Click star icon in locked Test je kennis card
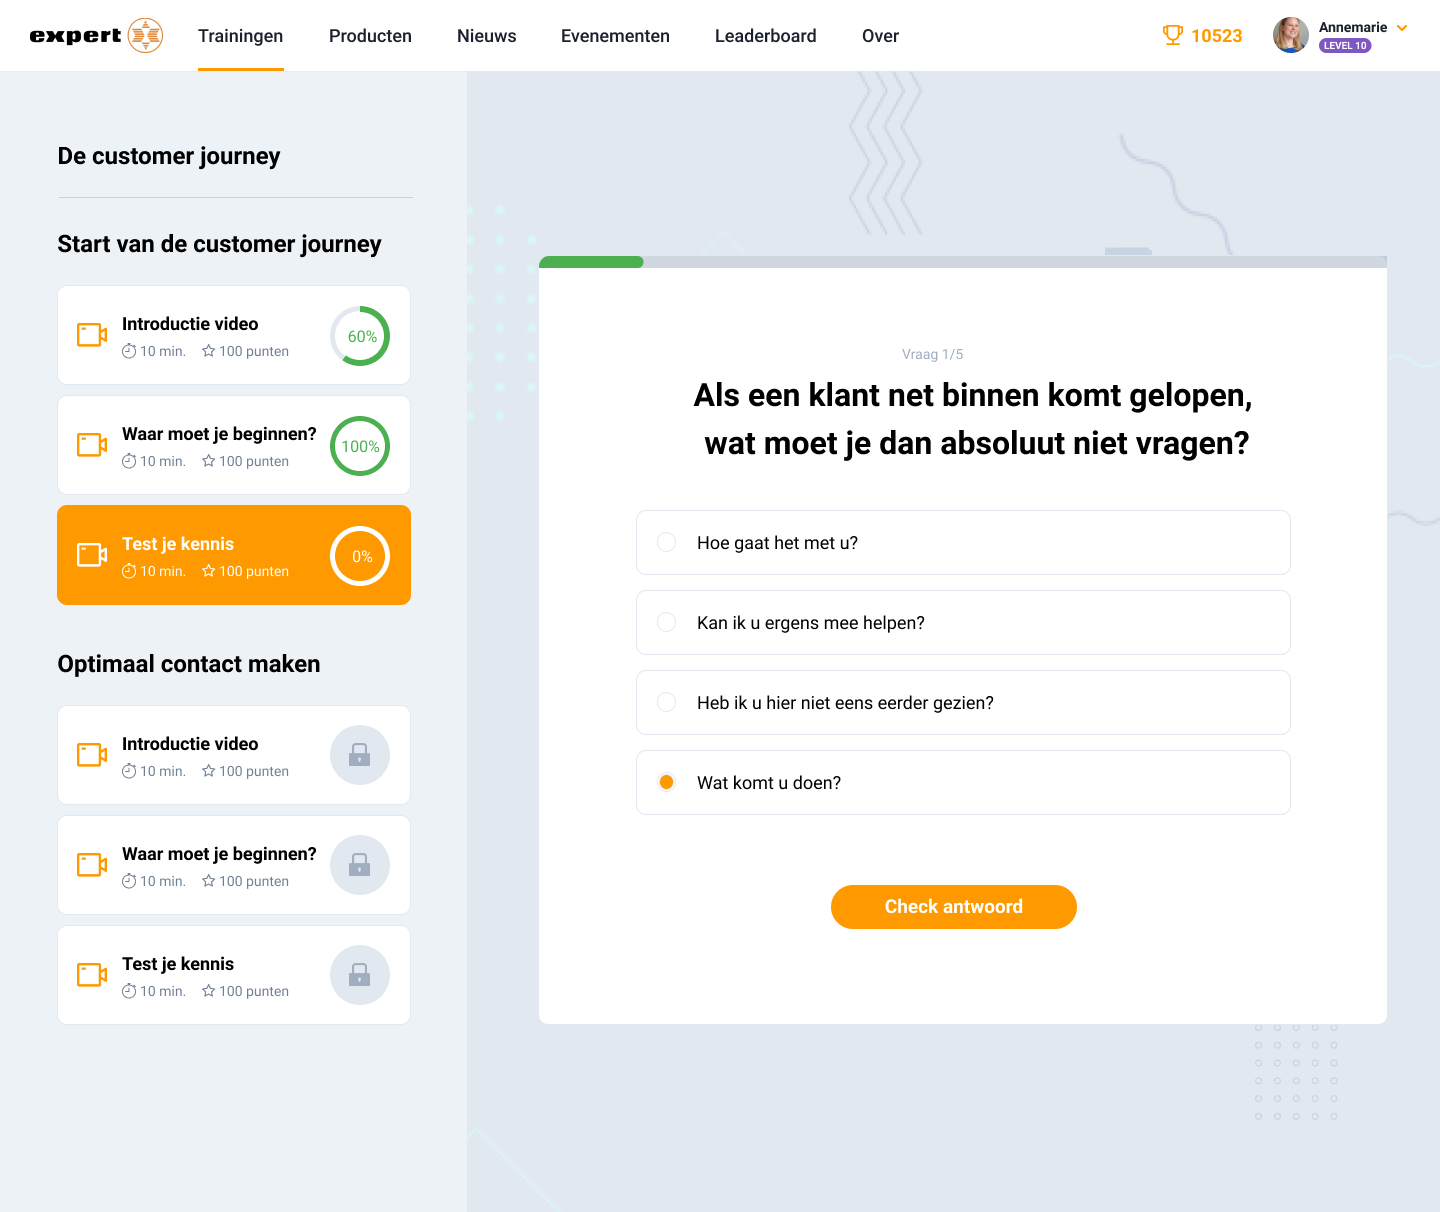The width and height of the screenshot is (1440, 1212). coord(209,991)
